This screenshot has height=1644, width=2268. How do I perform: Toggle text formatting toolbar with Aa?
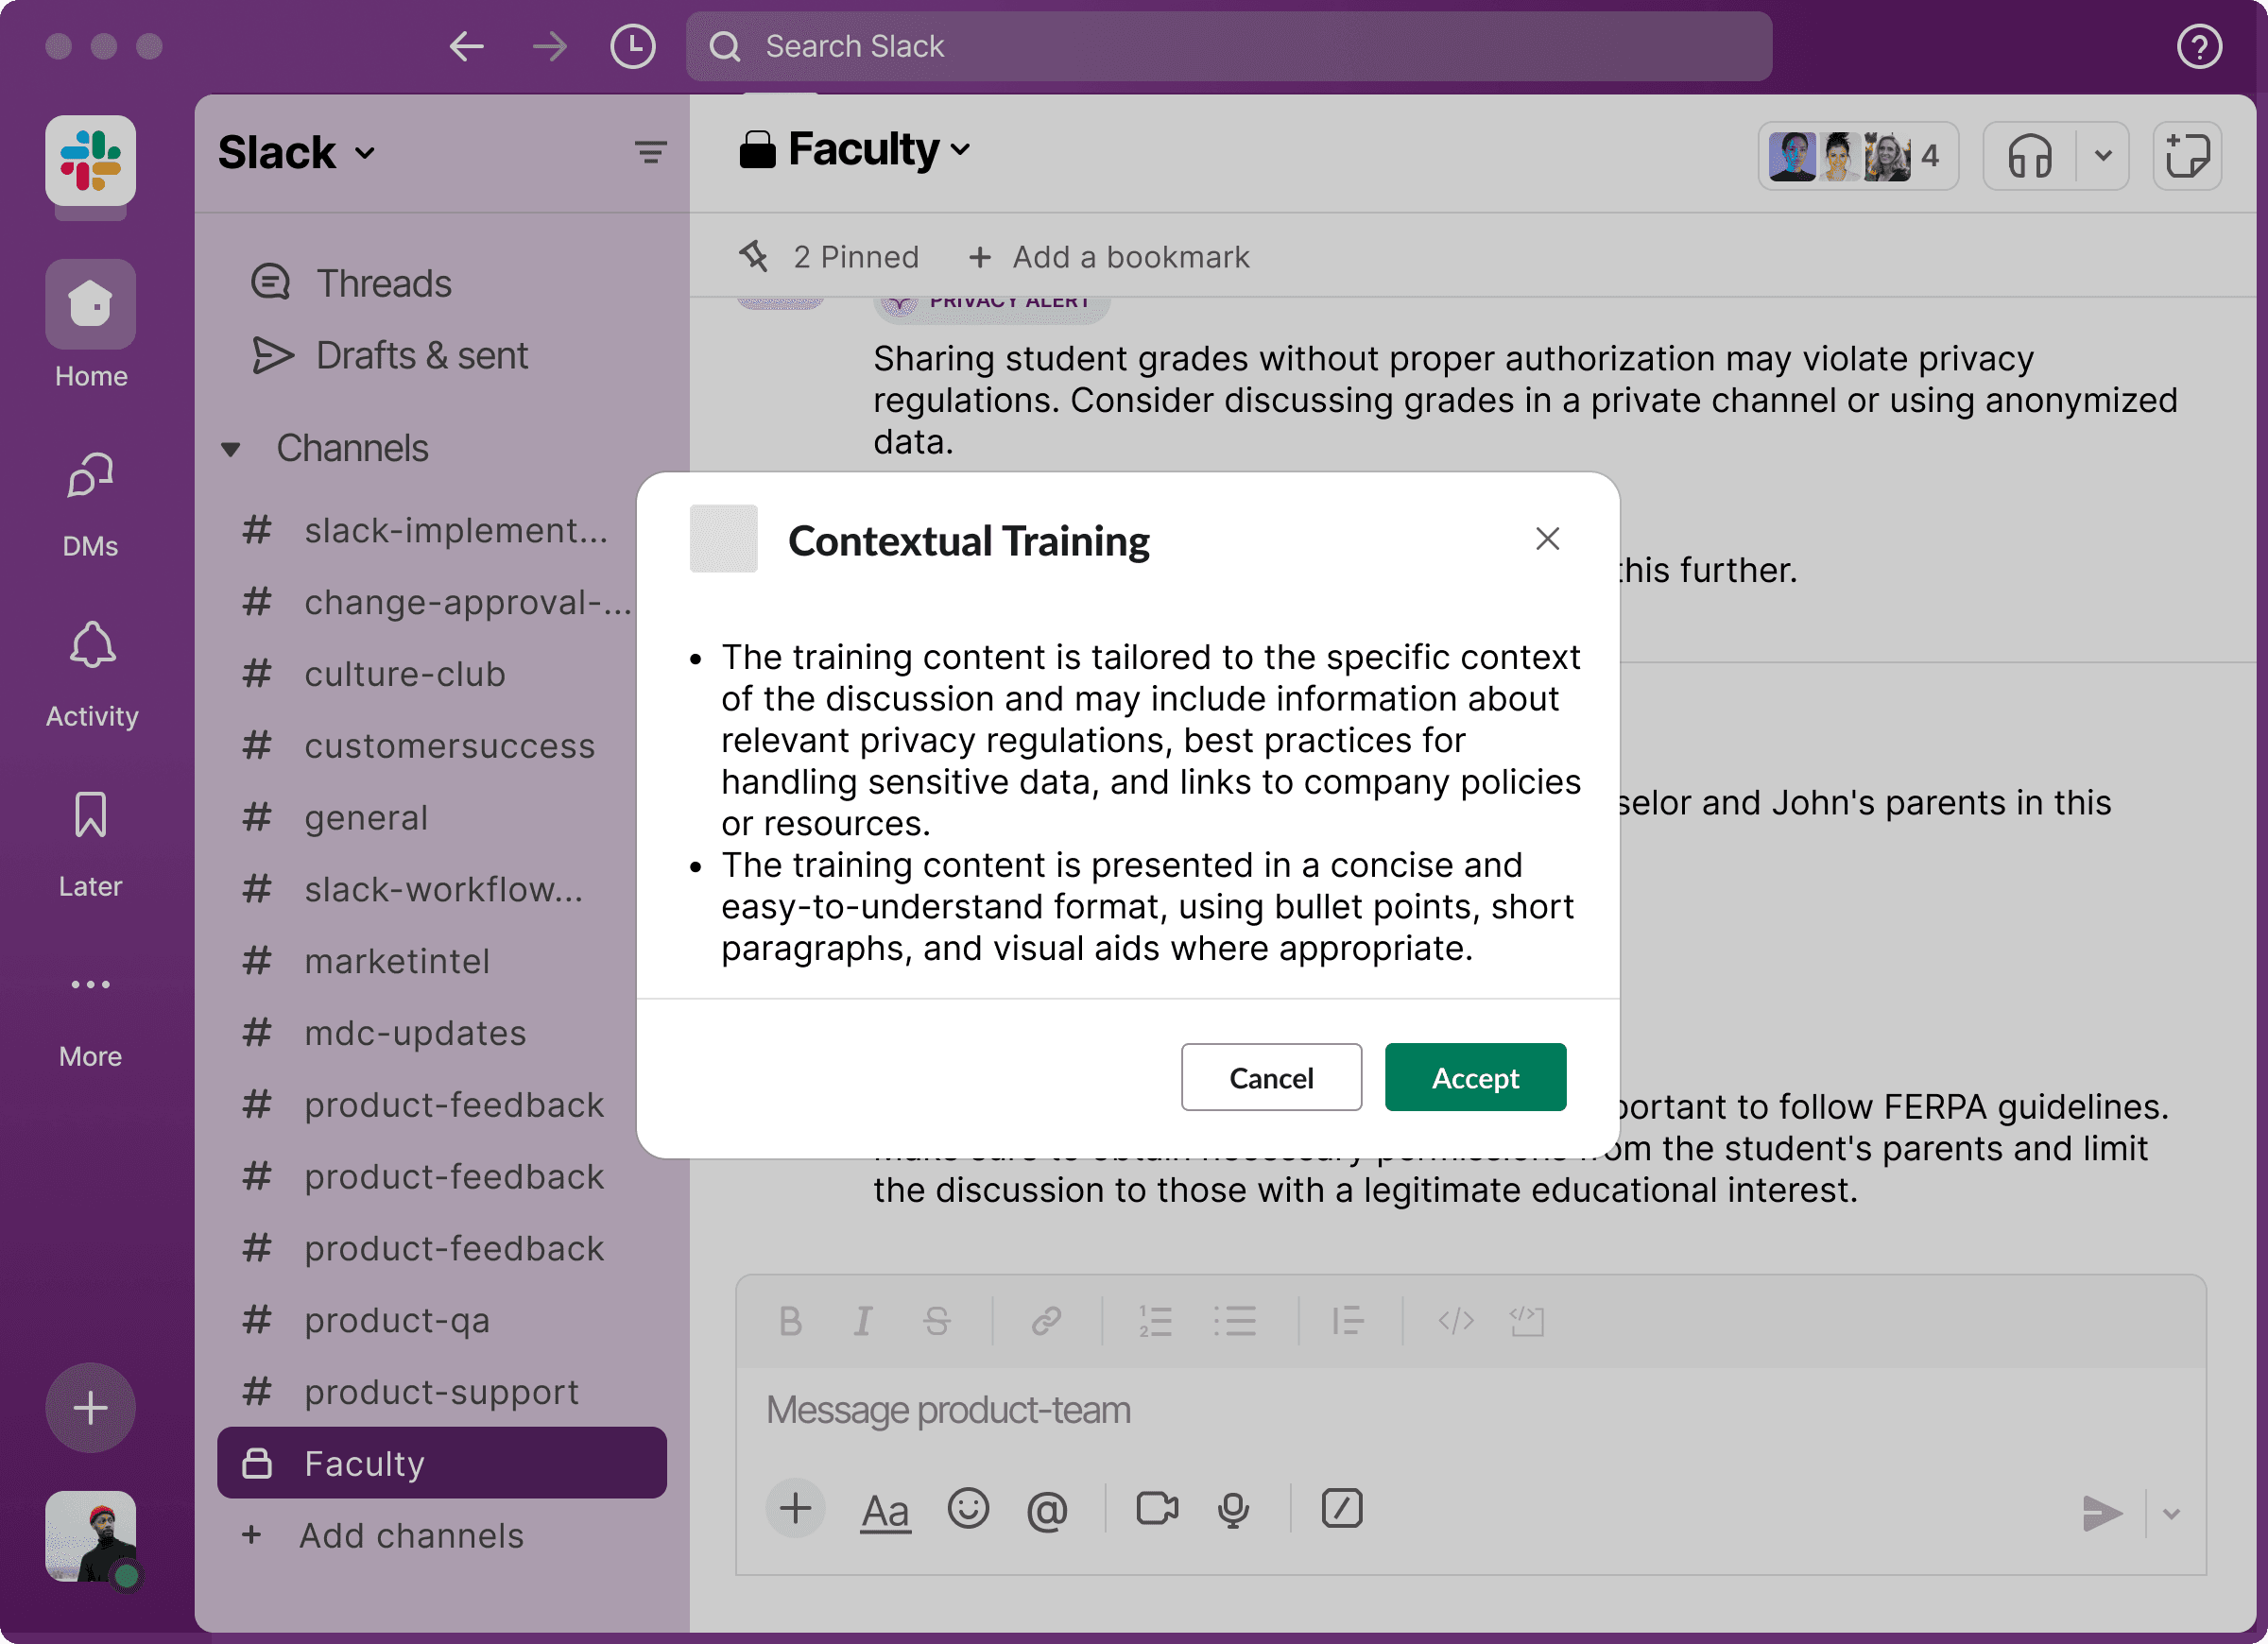(x=885, y=1510)
